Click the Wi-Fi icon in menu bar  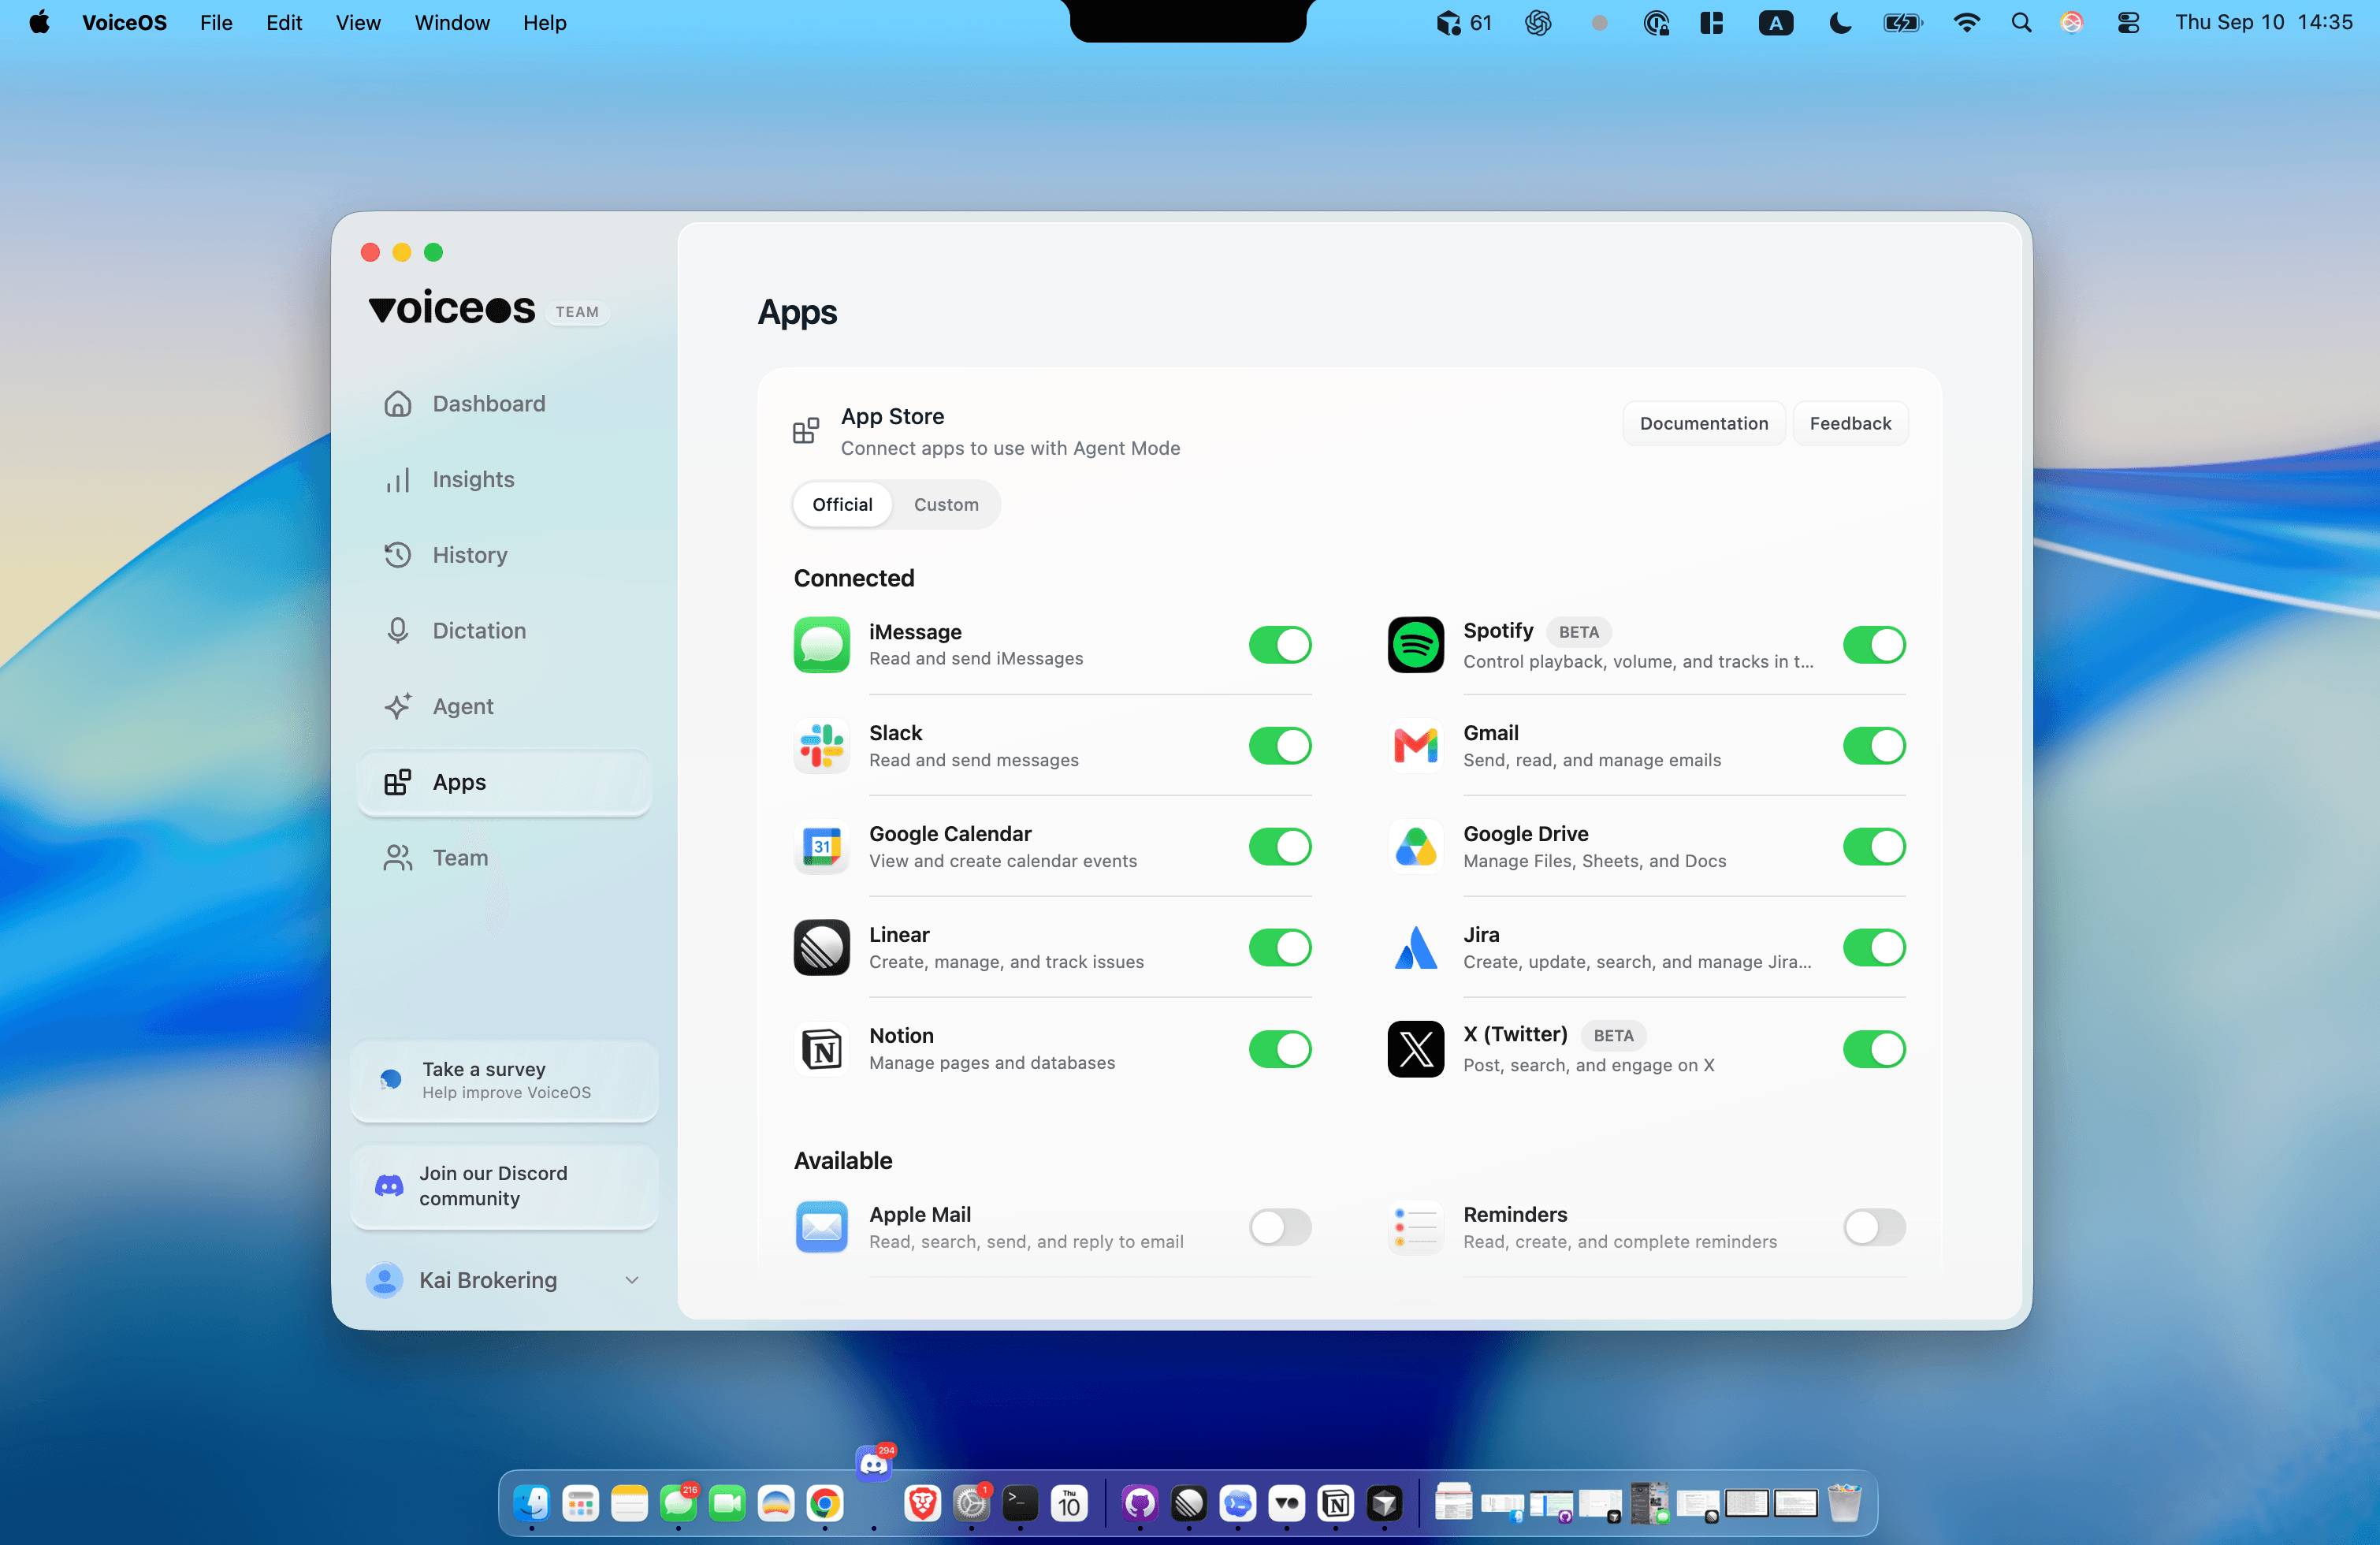(1967, 22)
